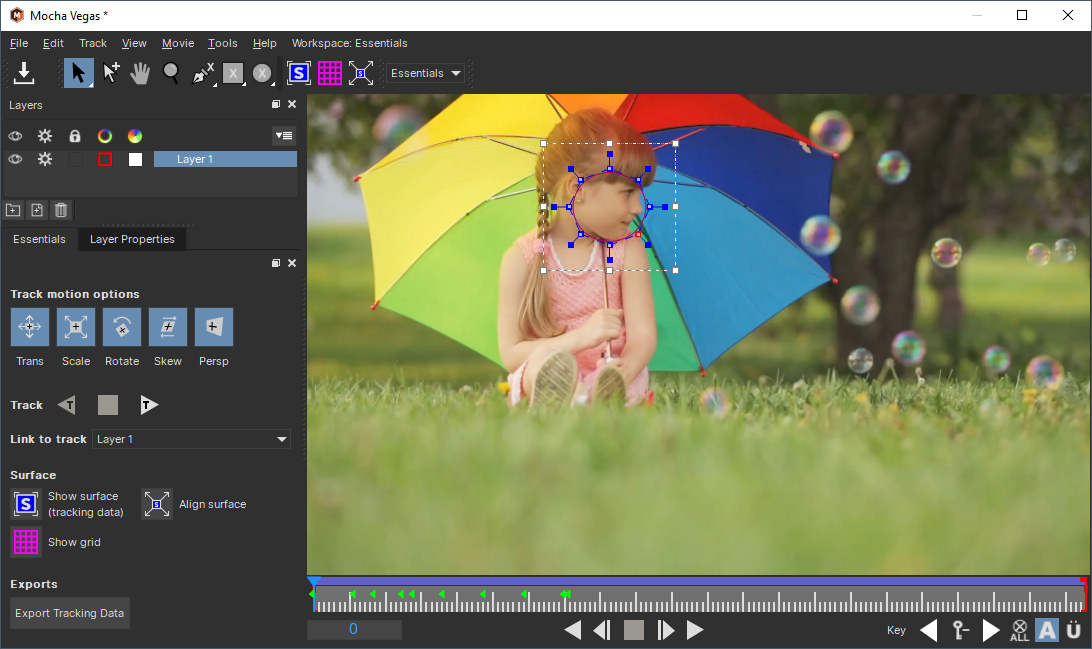
Task: Select the Add Point cursor tool
Action: click(110, 73)
